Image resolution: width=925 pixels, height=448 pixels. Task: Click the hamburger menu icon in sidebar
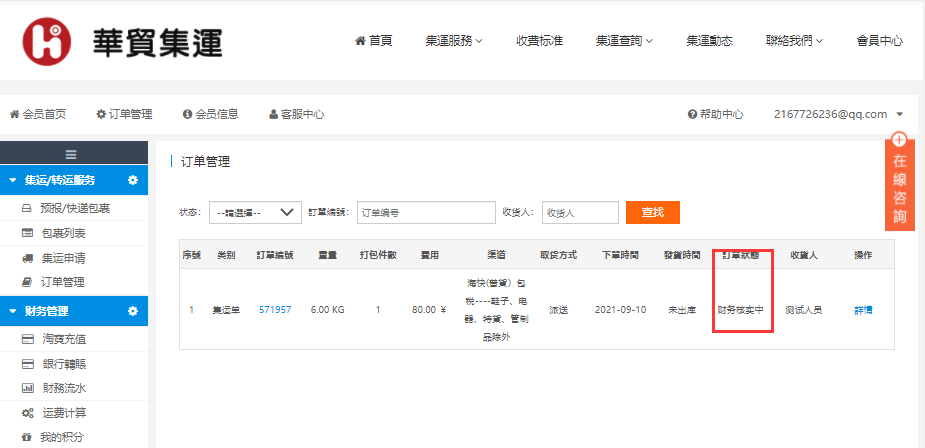pyautogui.click(x=71, y=154)
